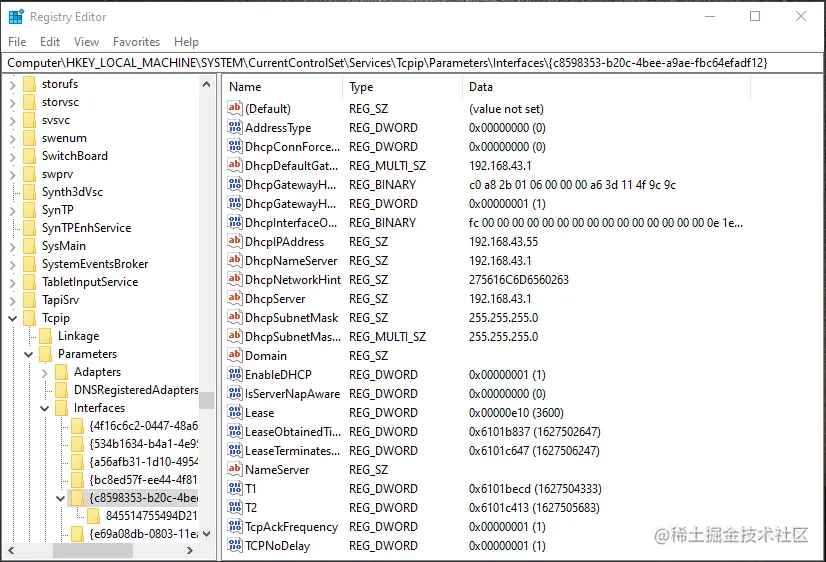Click the DhcpConnForce... DWORD icon
Viewport: 826px width, 562px height.
234,146
